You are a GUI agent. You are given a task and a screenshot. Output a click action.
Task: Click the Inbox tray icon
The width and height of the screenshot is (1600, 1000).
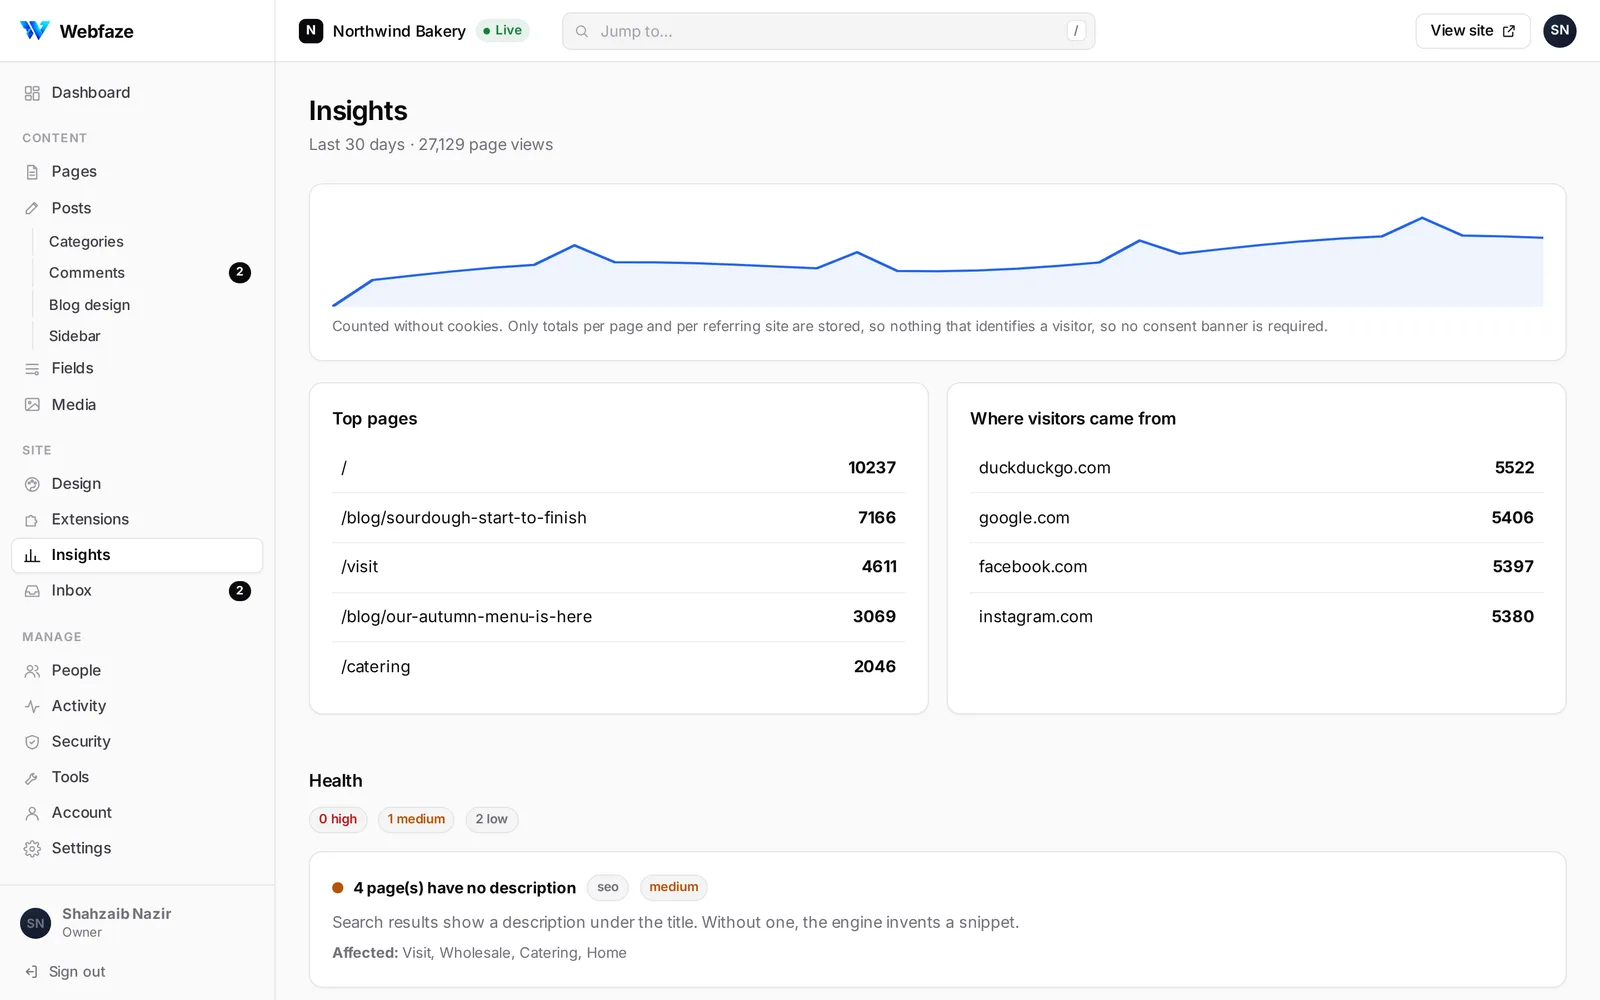(x=32, y=591)
